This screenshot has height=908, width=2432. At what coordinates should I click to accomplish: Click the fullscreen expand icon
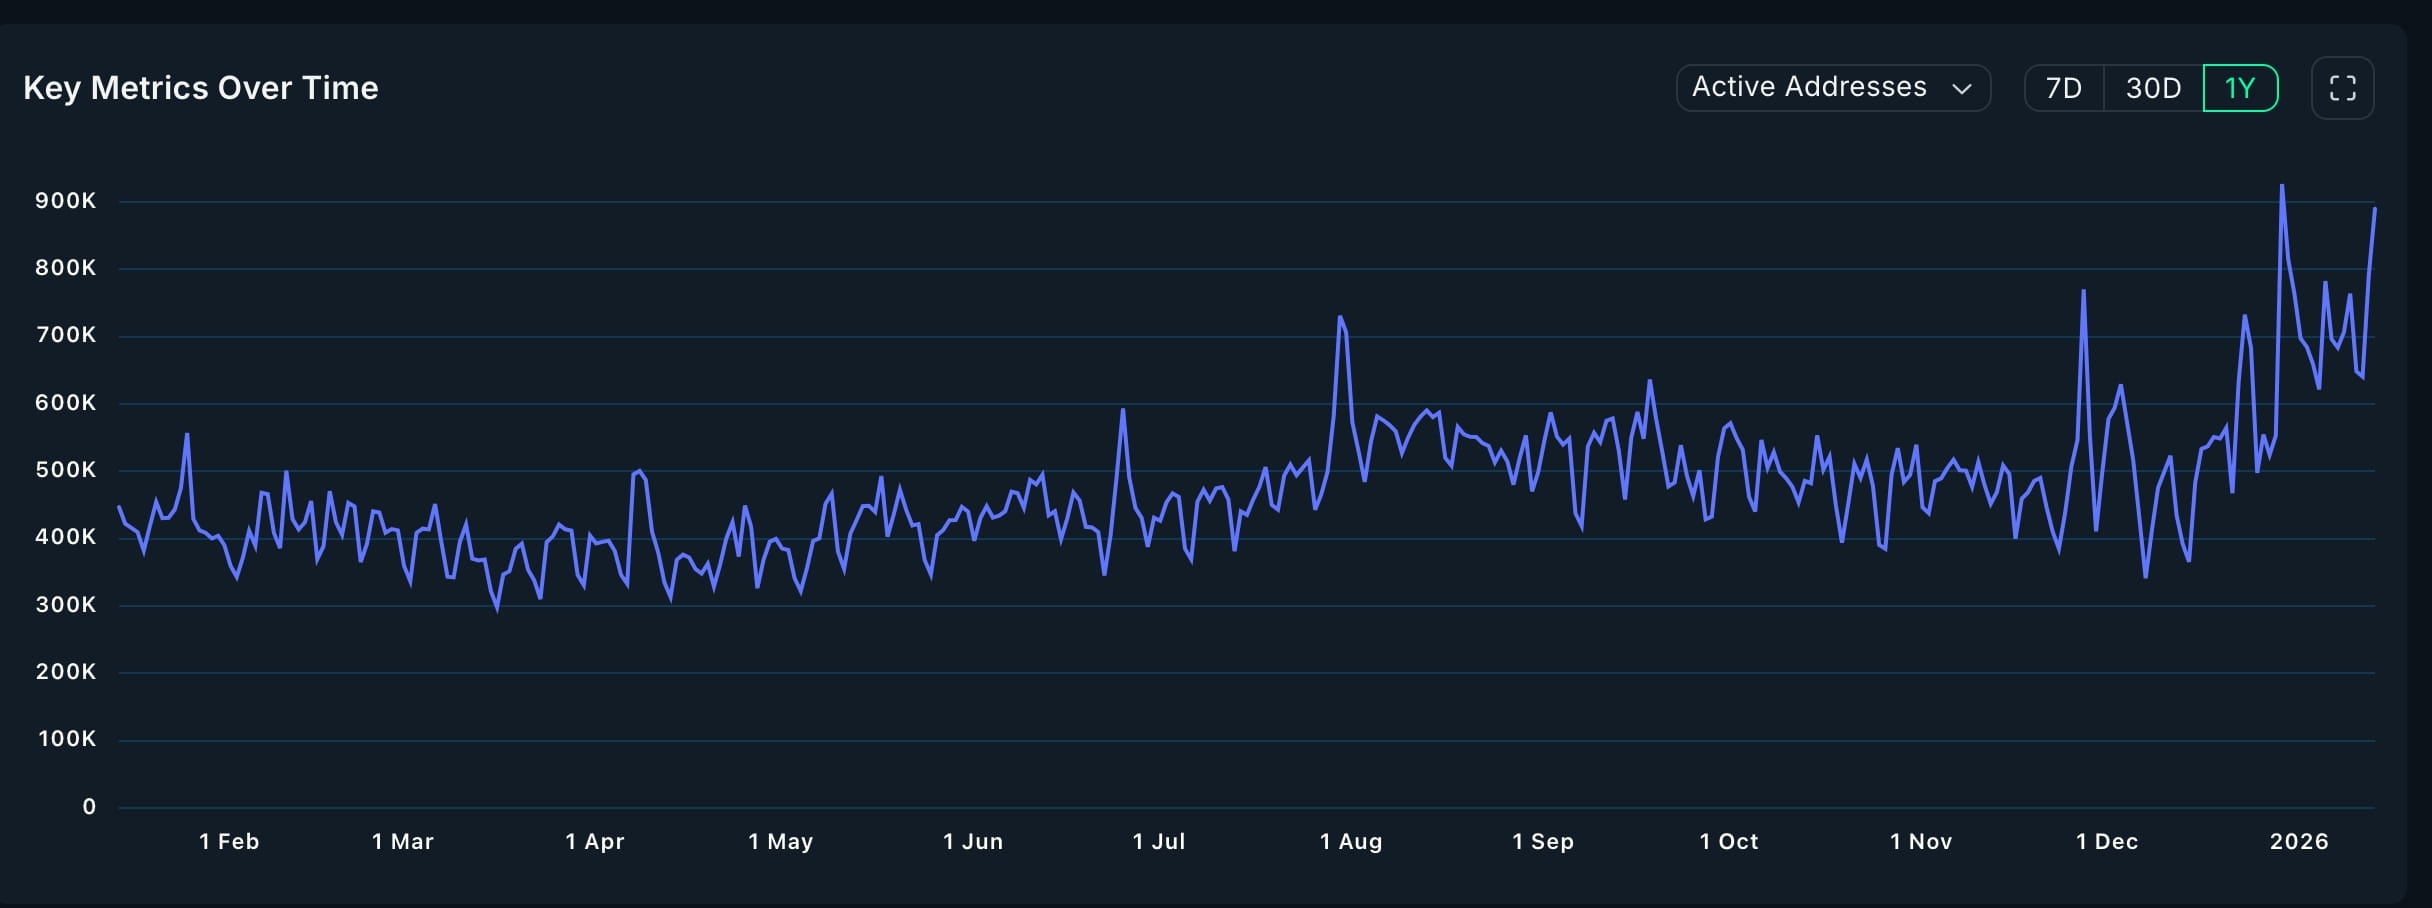2344,87
